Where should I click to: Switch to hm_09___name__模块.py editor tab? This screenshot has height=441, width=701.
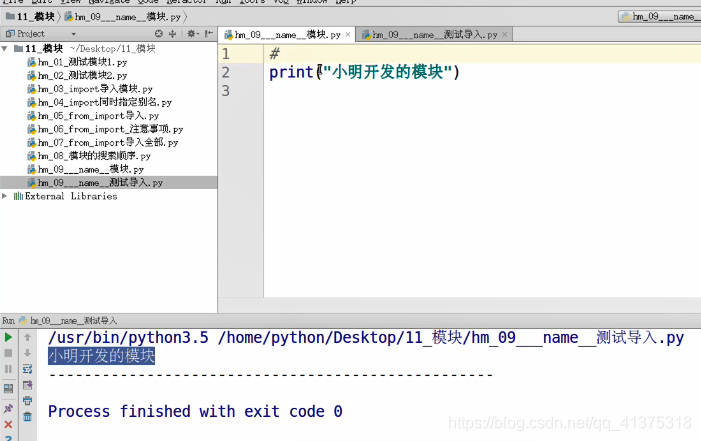click(287, 34)
